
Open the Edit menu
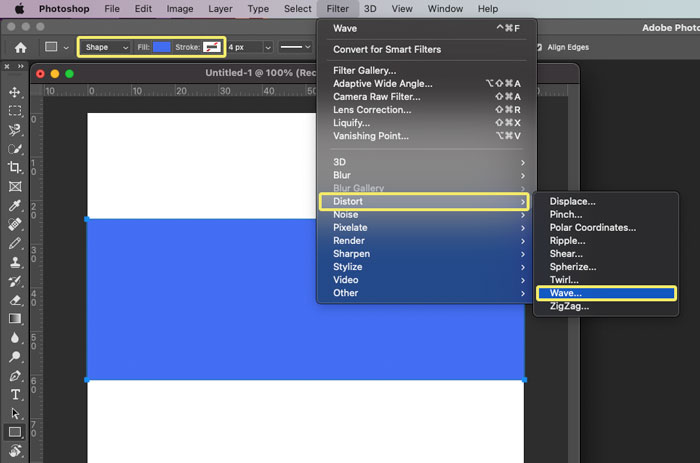point(143,8)
